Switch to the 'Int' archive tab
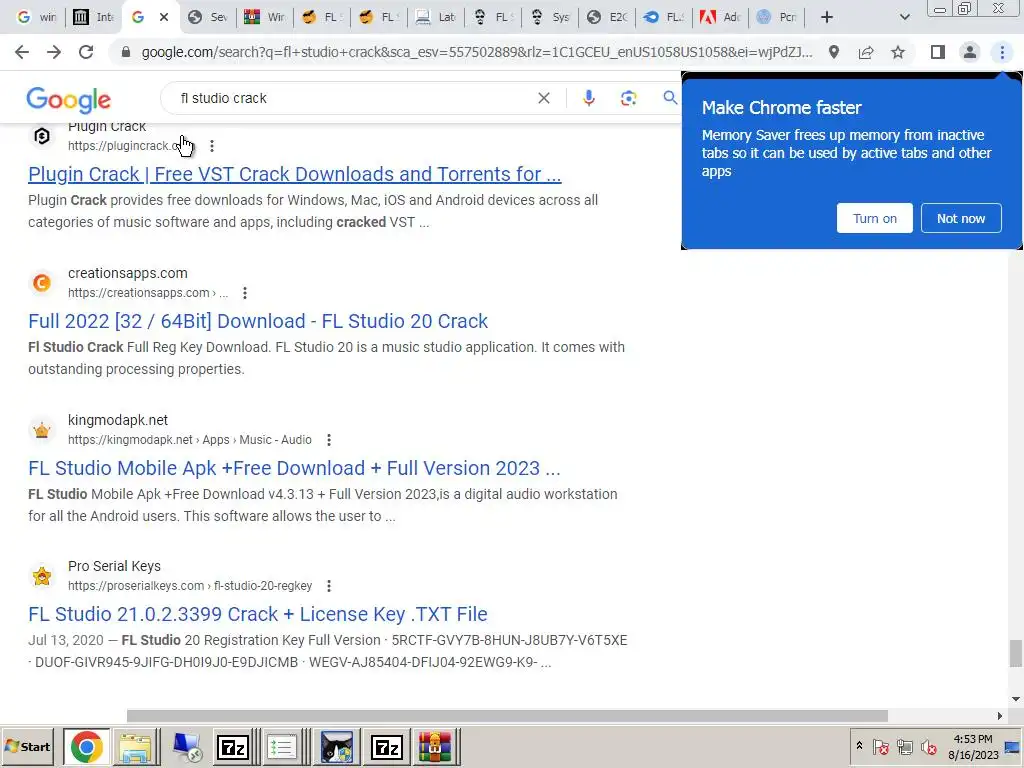 93,17
